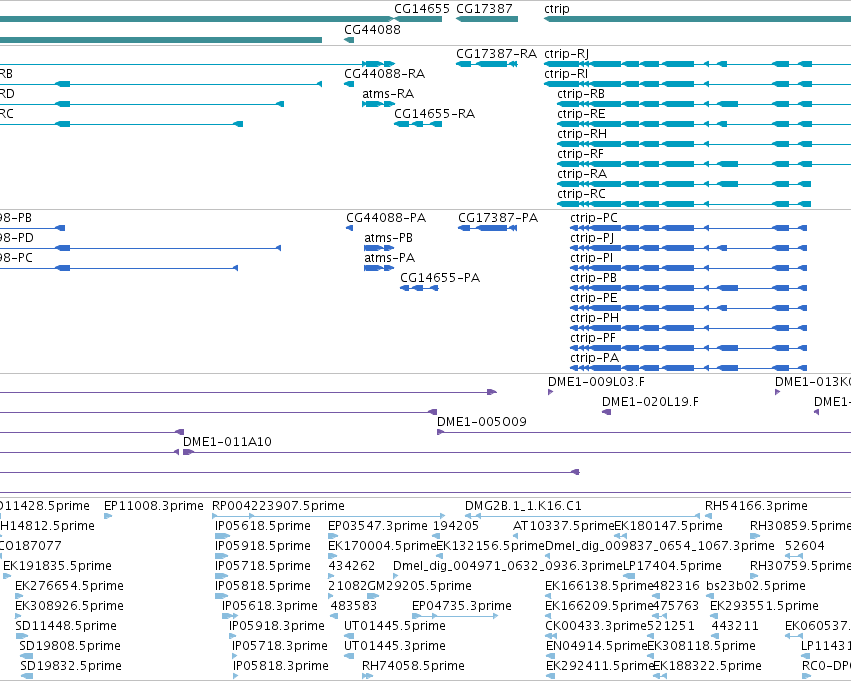Select transcript ctrip-RC
The height and width of the screenshot is (681, 851).
(581, 194)
